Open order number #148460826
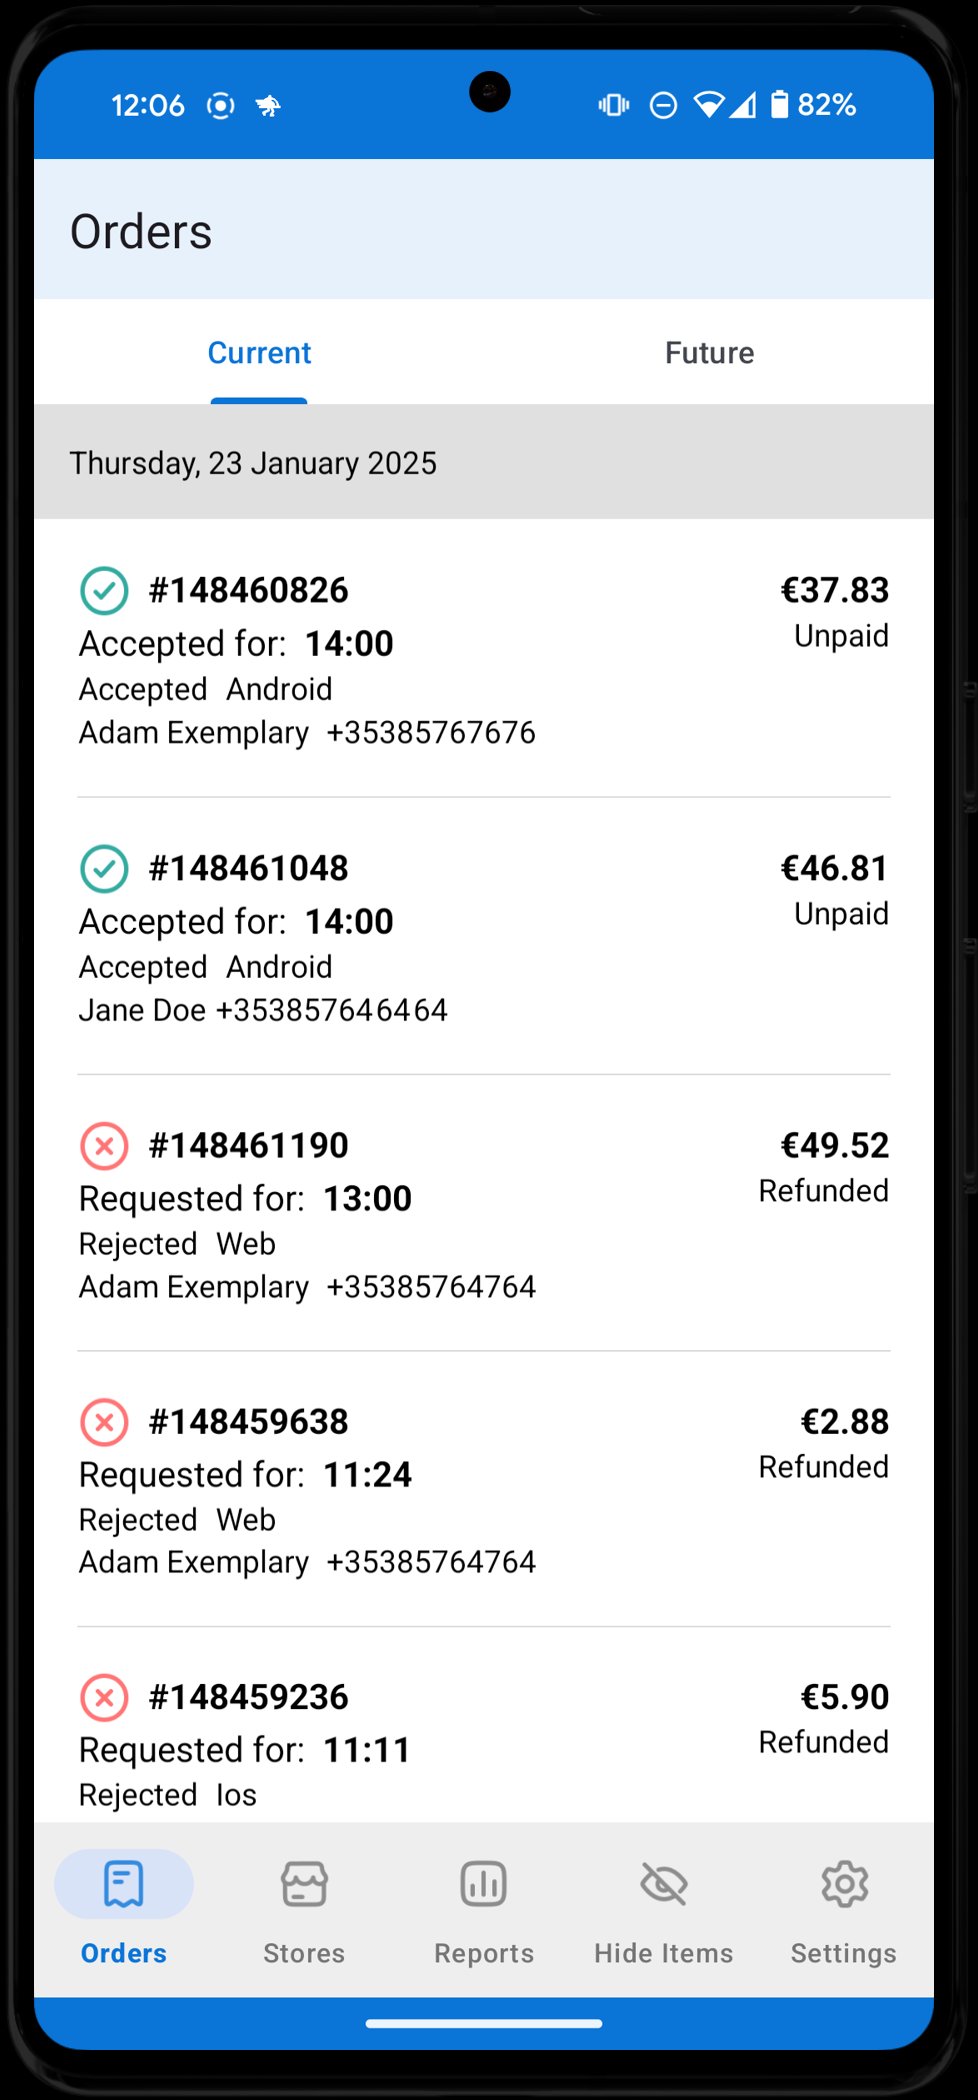Image resolution: width=978 pixels, height=2100 pixels. [x=248, y=590]
